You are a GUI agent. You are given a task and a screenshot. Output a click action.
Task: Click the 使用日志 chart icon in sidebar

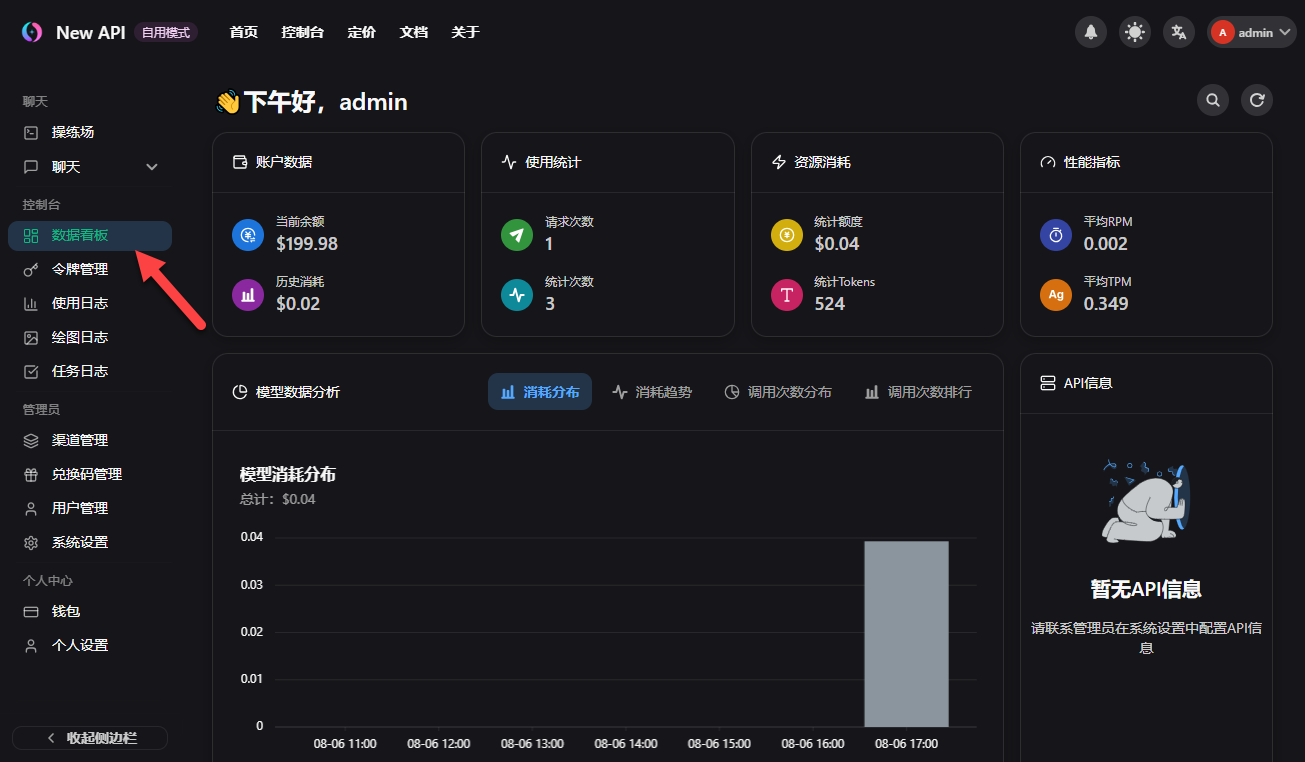(31, 303)
